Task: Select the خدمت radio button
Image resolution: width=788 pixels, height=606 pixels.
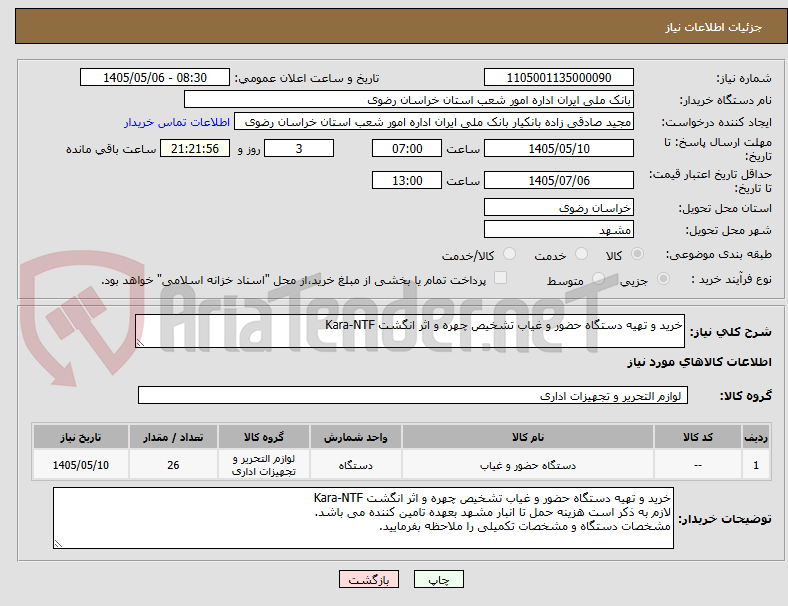Action: (x=581, y=254)
